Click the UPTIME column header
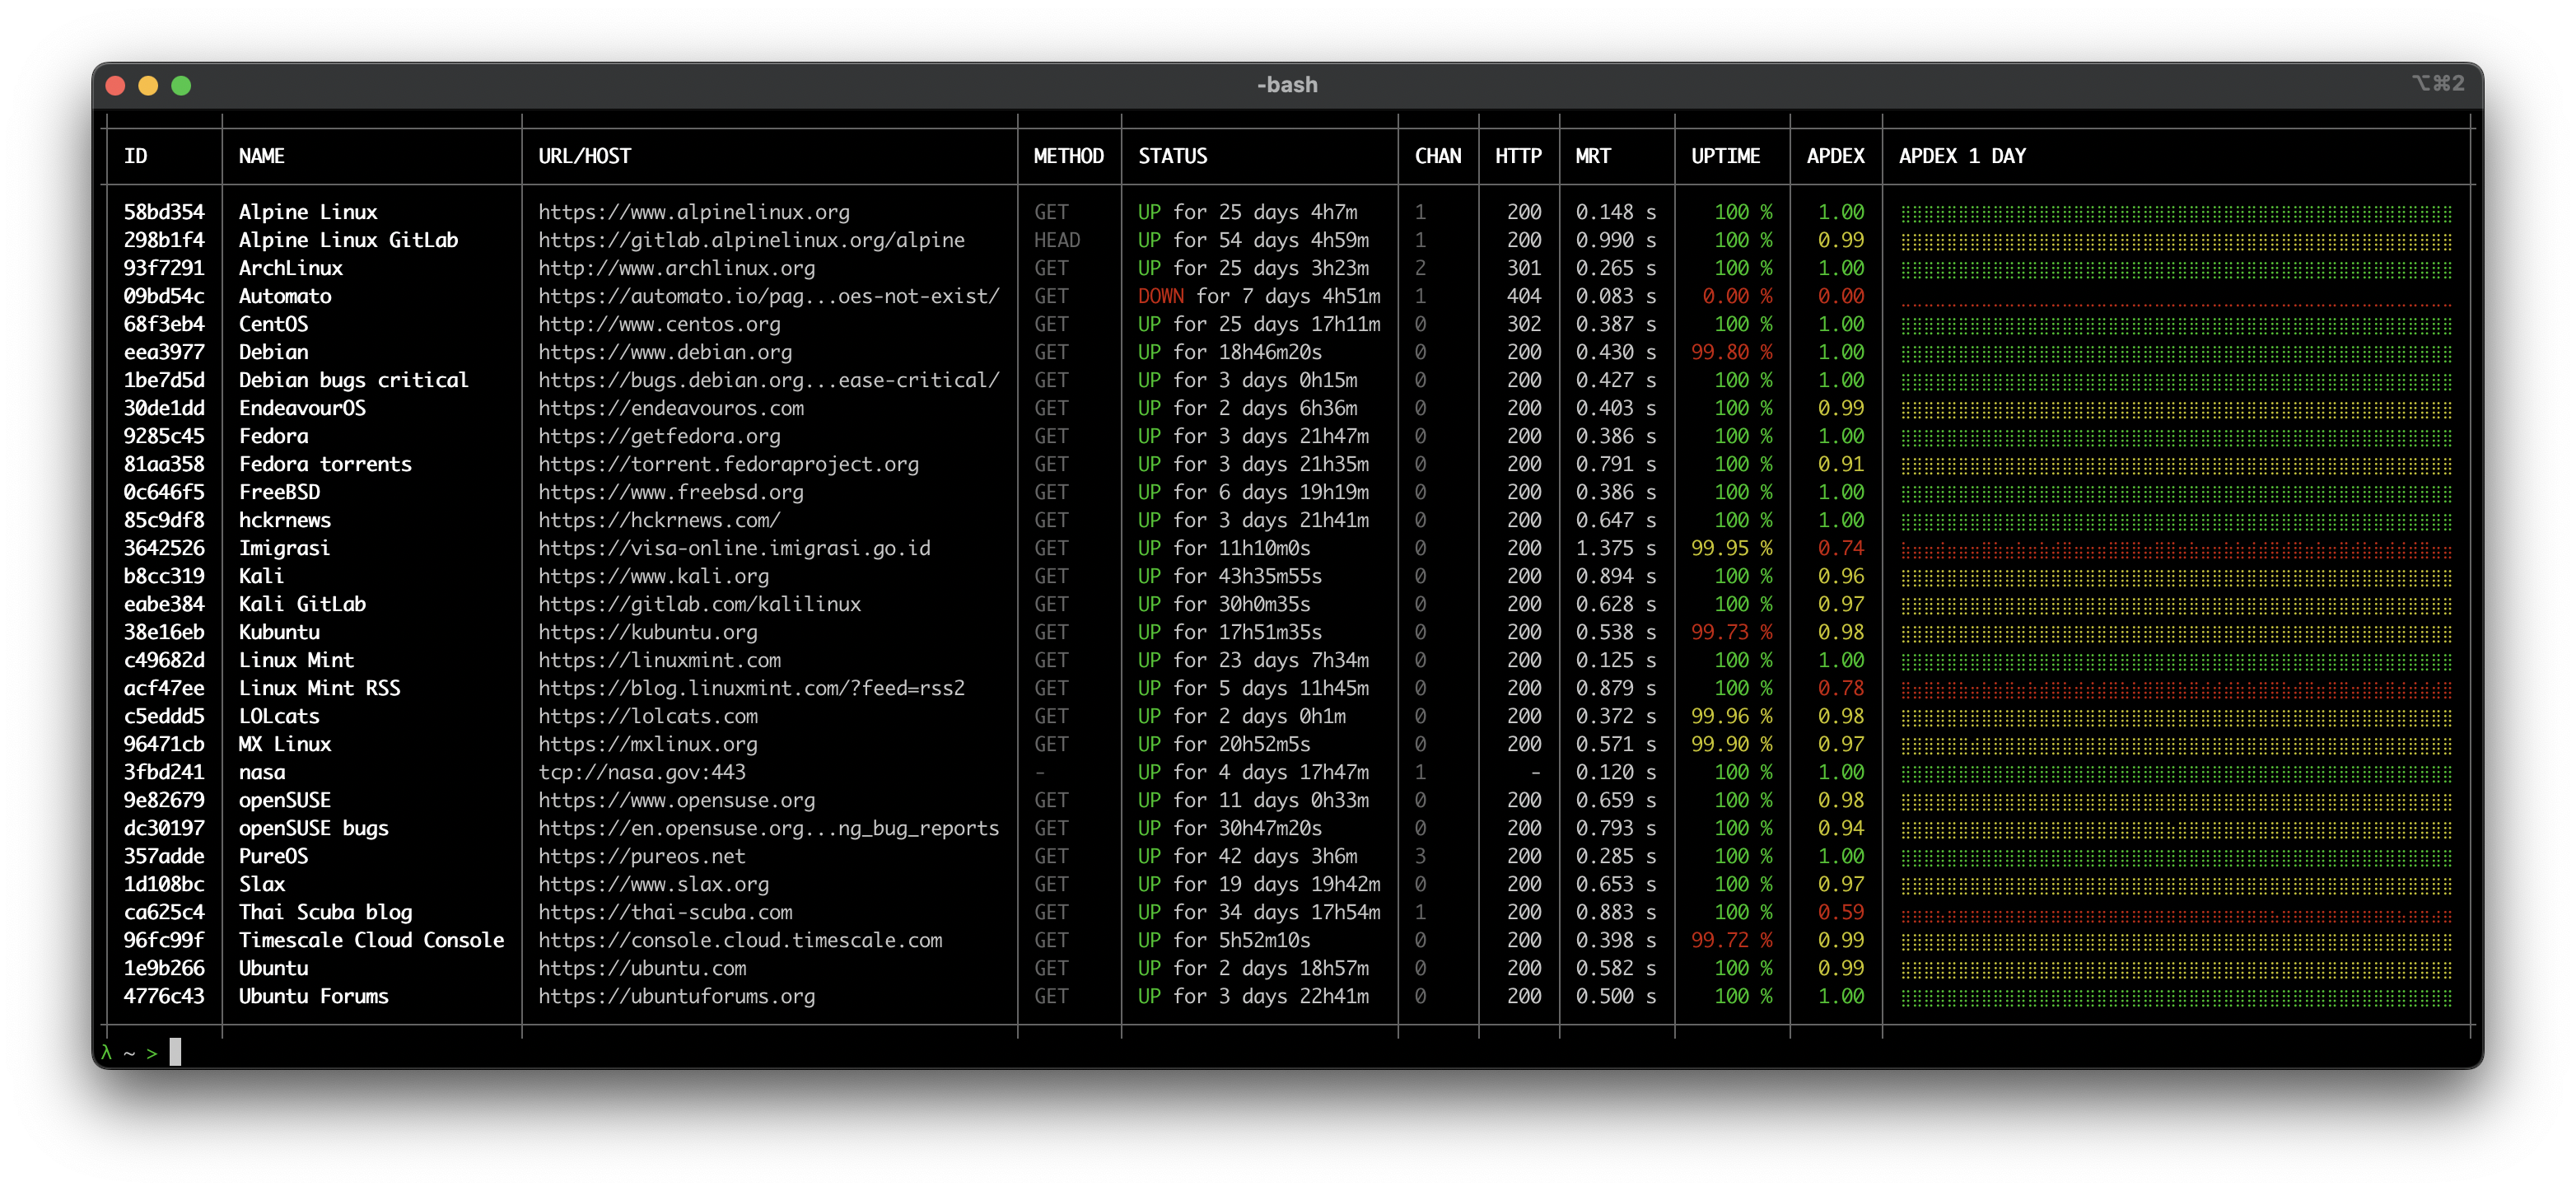This screenshot has height=1191, width=2576. click(1725, 156)
